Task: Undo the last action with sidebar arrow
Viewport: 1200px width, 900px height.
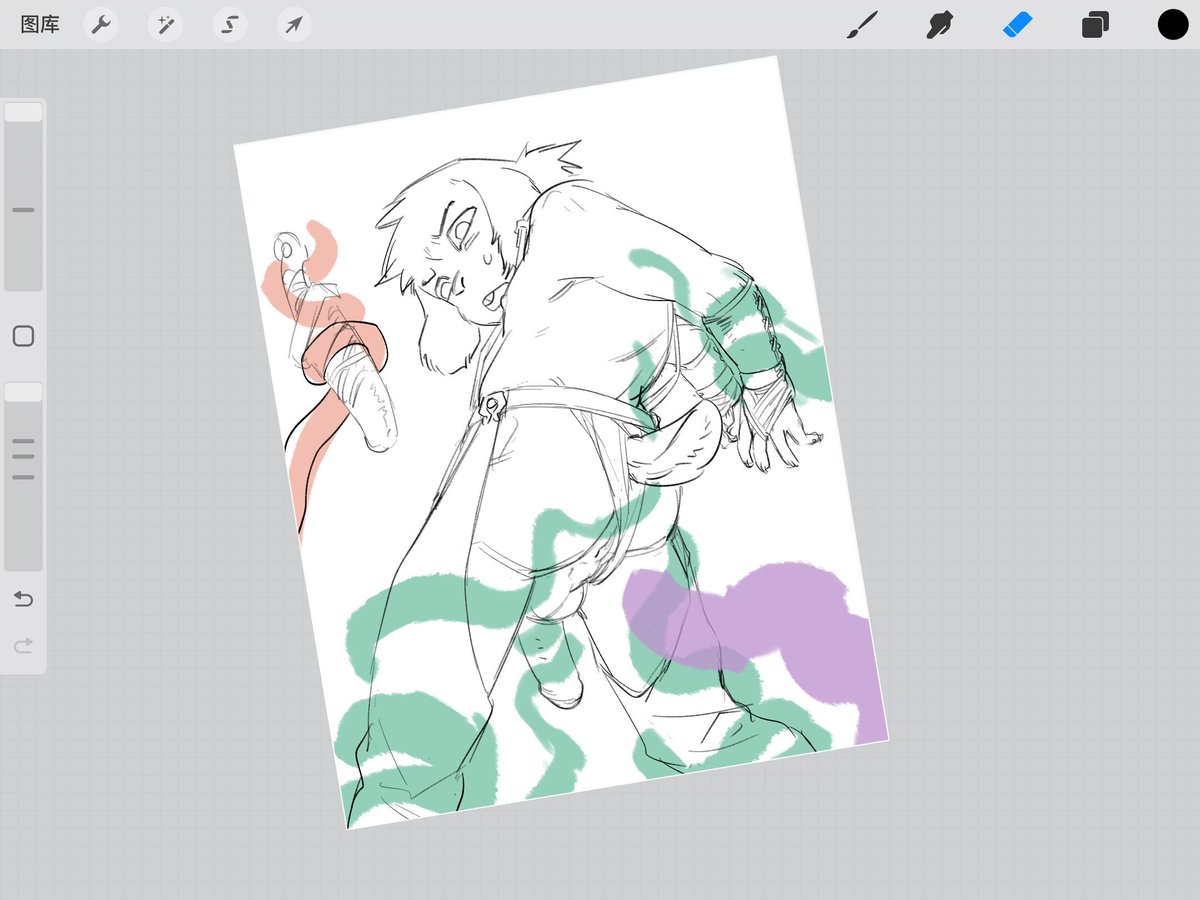Action: pos(23,599)
